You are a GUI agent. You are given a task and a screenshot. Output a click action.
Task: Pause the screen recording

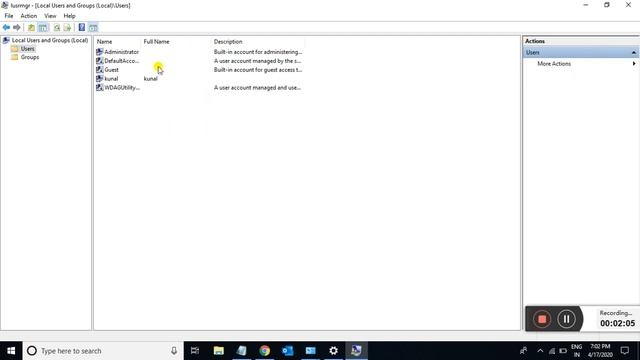(567, 319)
